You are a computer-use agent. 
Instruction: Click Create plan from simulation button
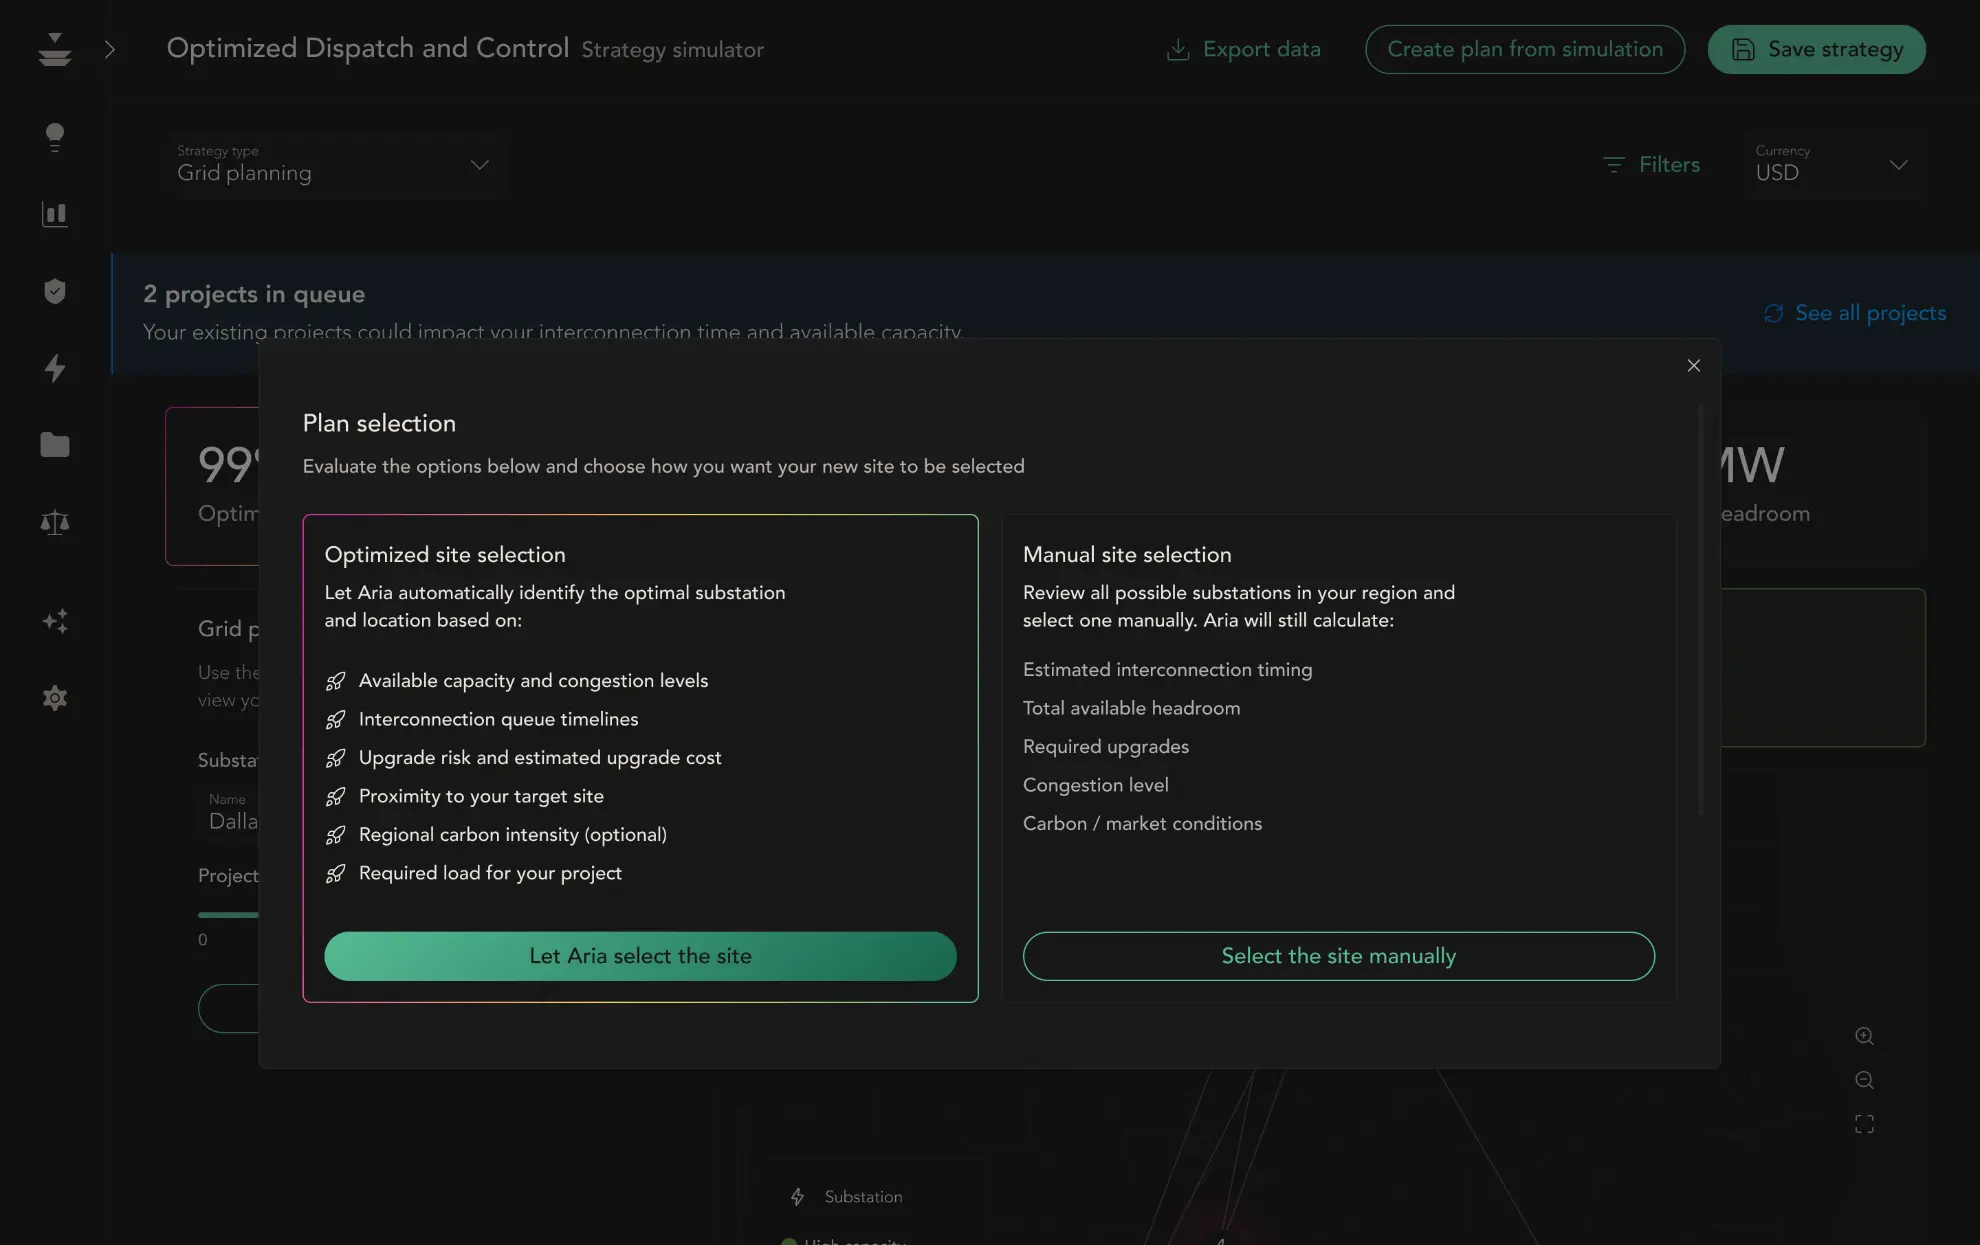(1525, 49)
